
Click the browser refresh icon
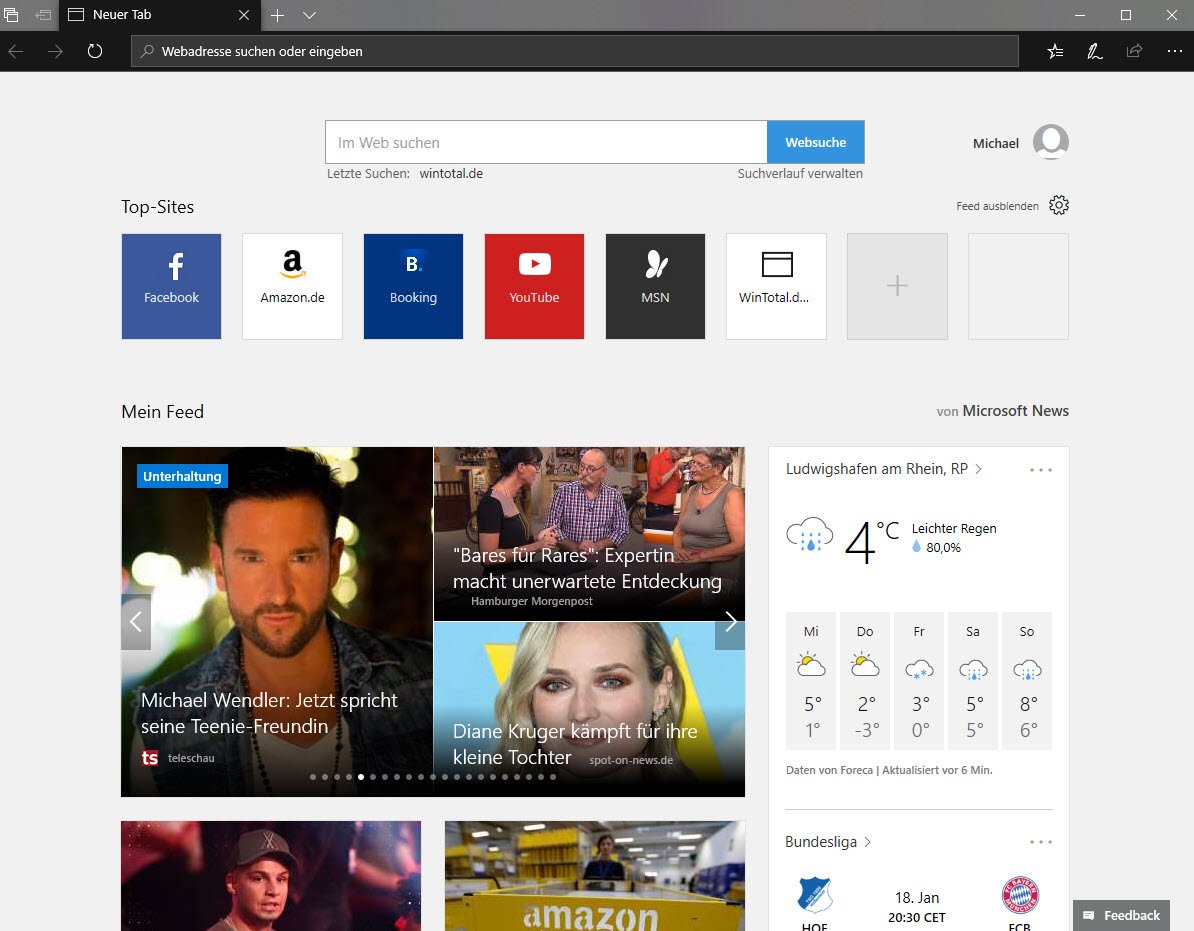pos(95,51)
